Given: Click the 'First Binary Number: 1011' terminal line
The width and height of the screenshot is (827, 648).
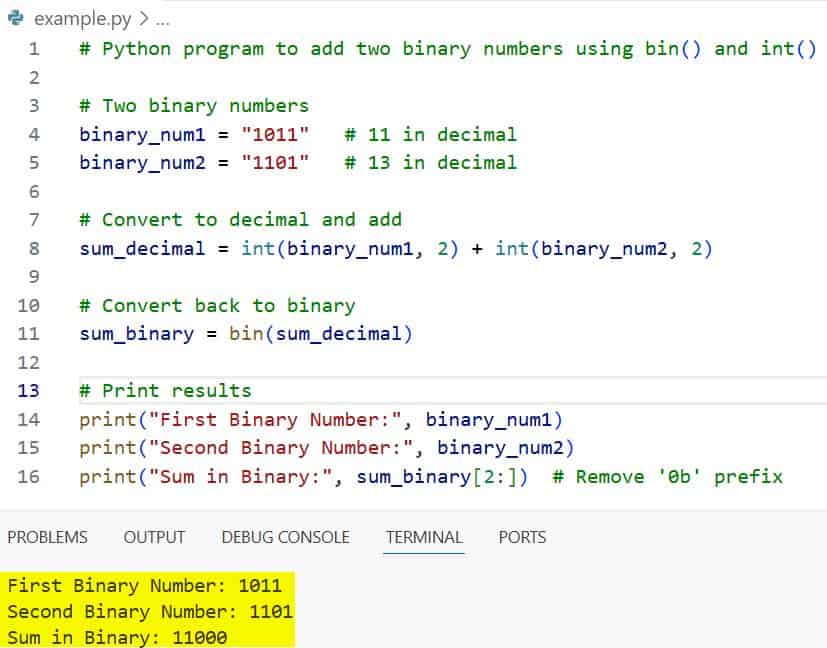Looking at the screenshot, I should 144,586.
